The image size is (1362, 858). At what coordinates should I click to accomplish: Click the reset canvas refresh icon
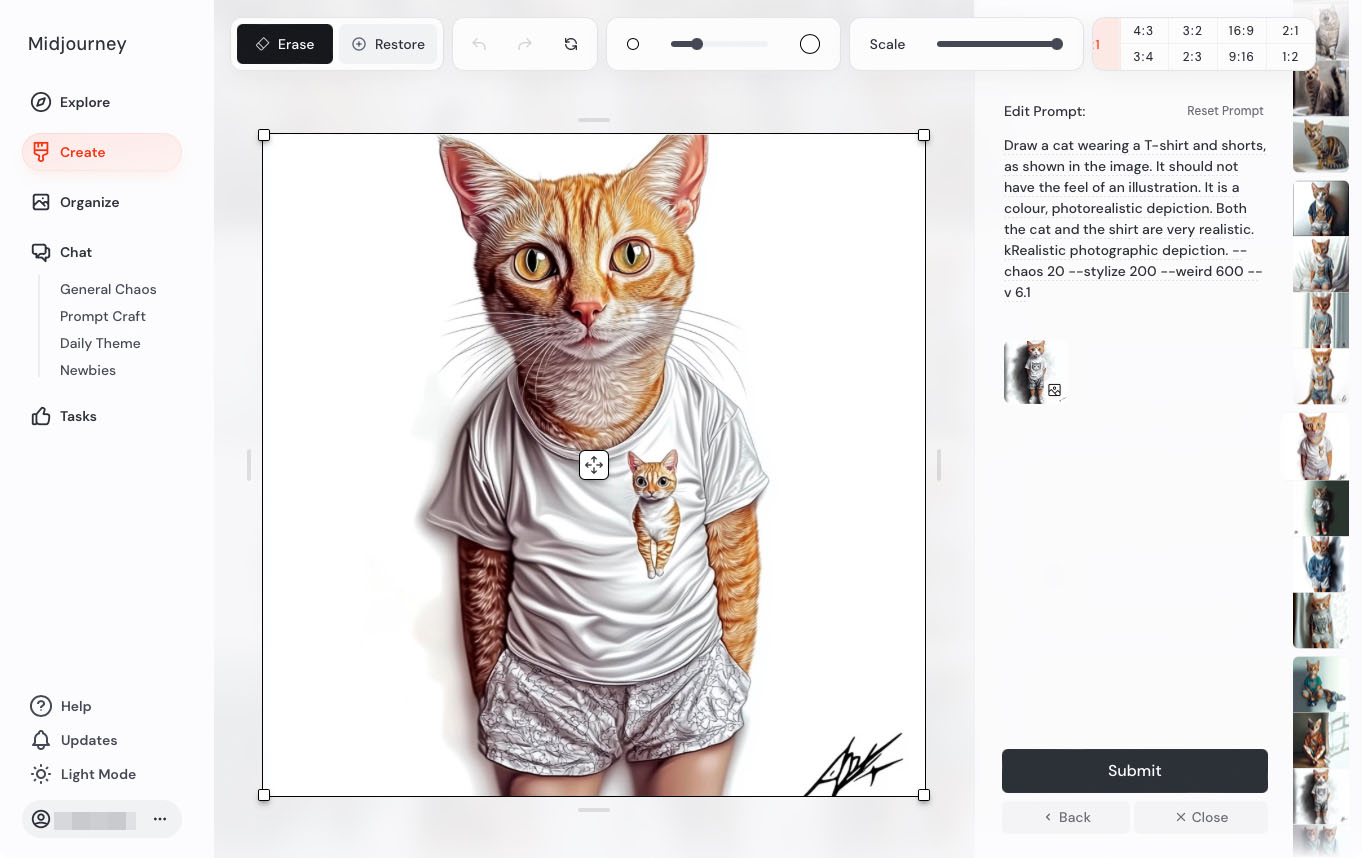(571, 44)
